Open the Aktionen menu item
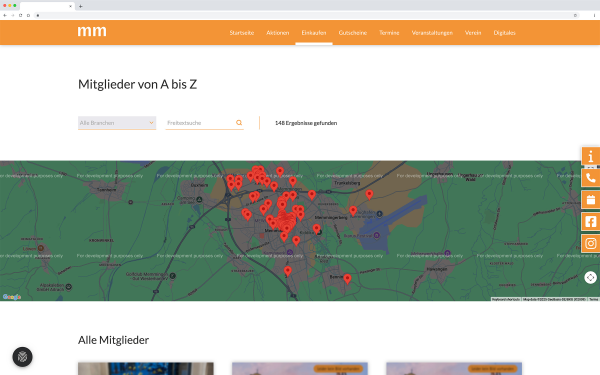This screenshot has width=600, height=375. [278, 33]
